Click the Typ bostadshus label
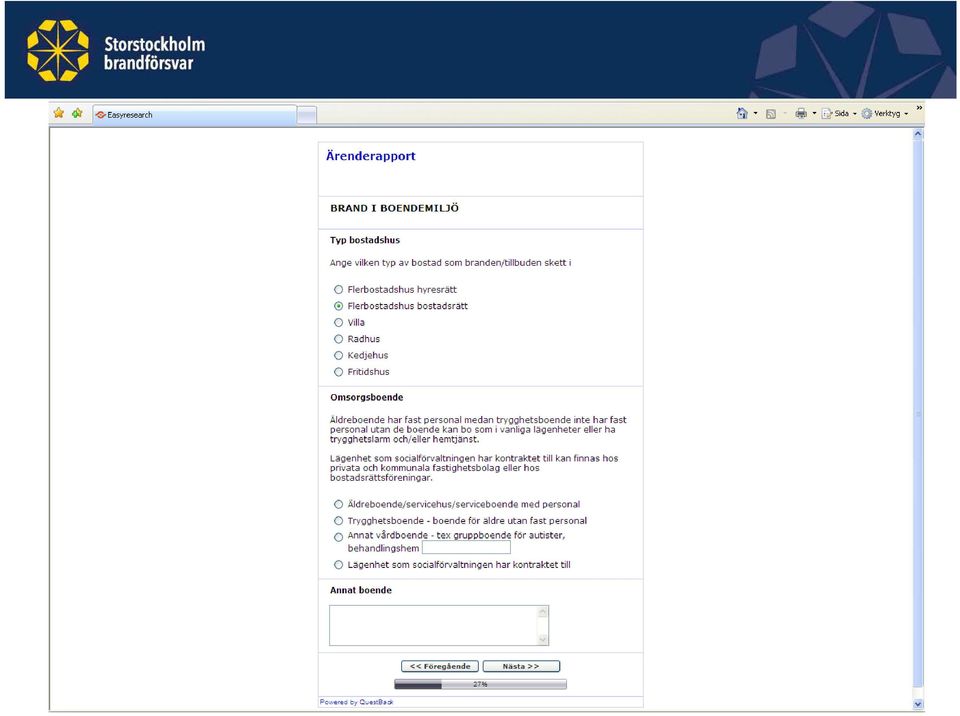The width and height of the screenshot is (960, 716). click(365, 240)
